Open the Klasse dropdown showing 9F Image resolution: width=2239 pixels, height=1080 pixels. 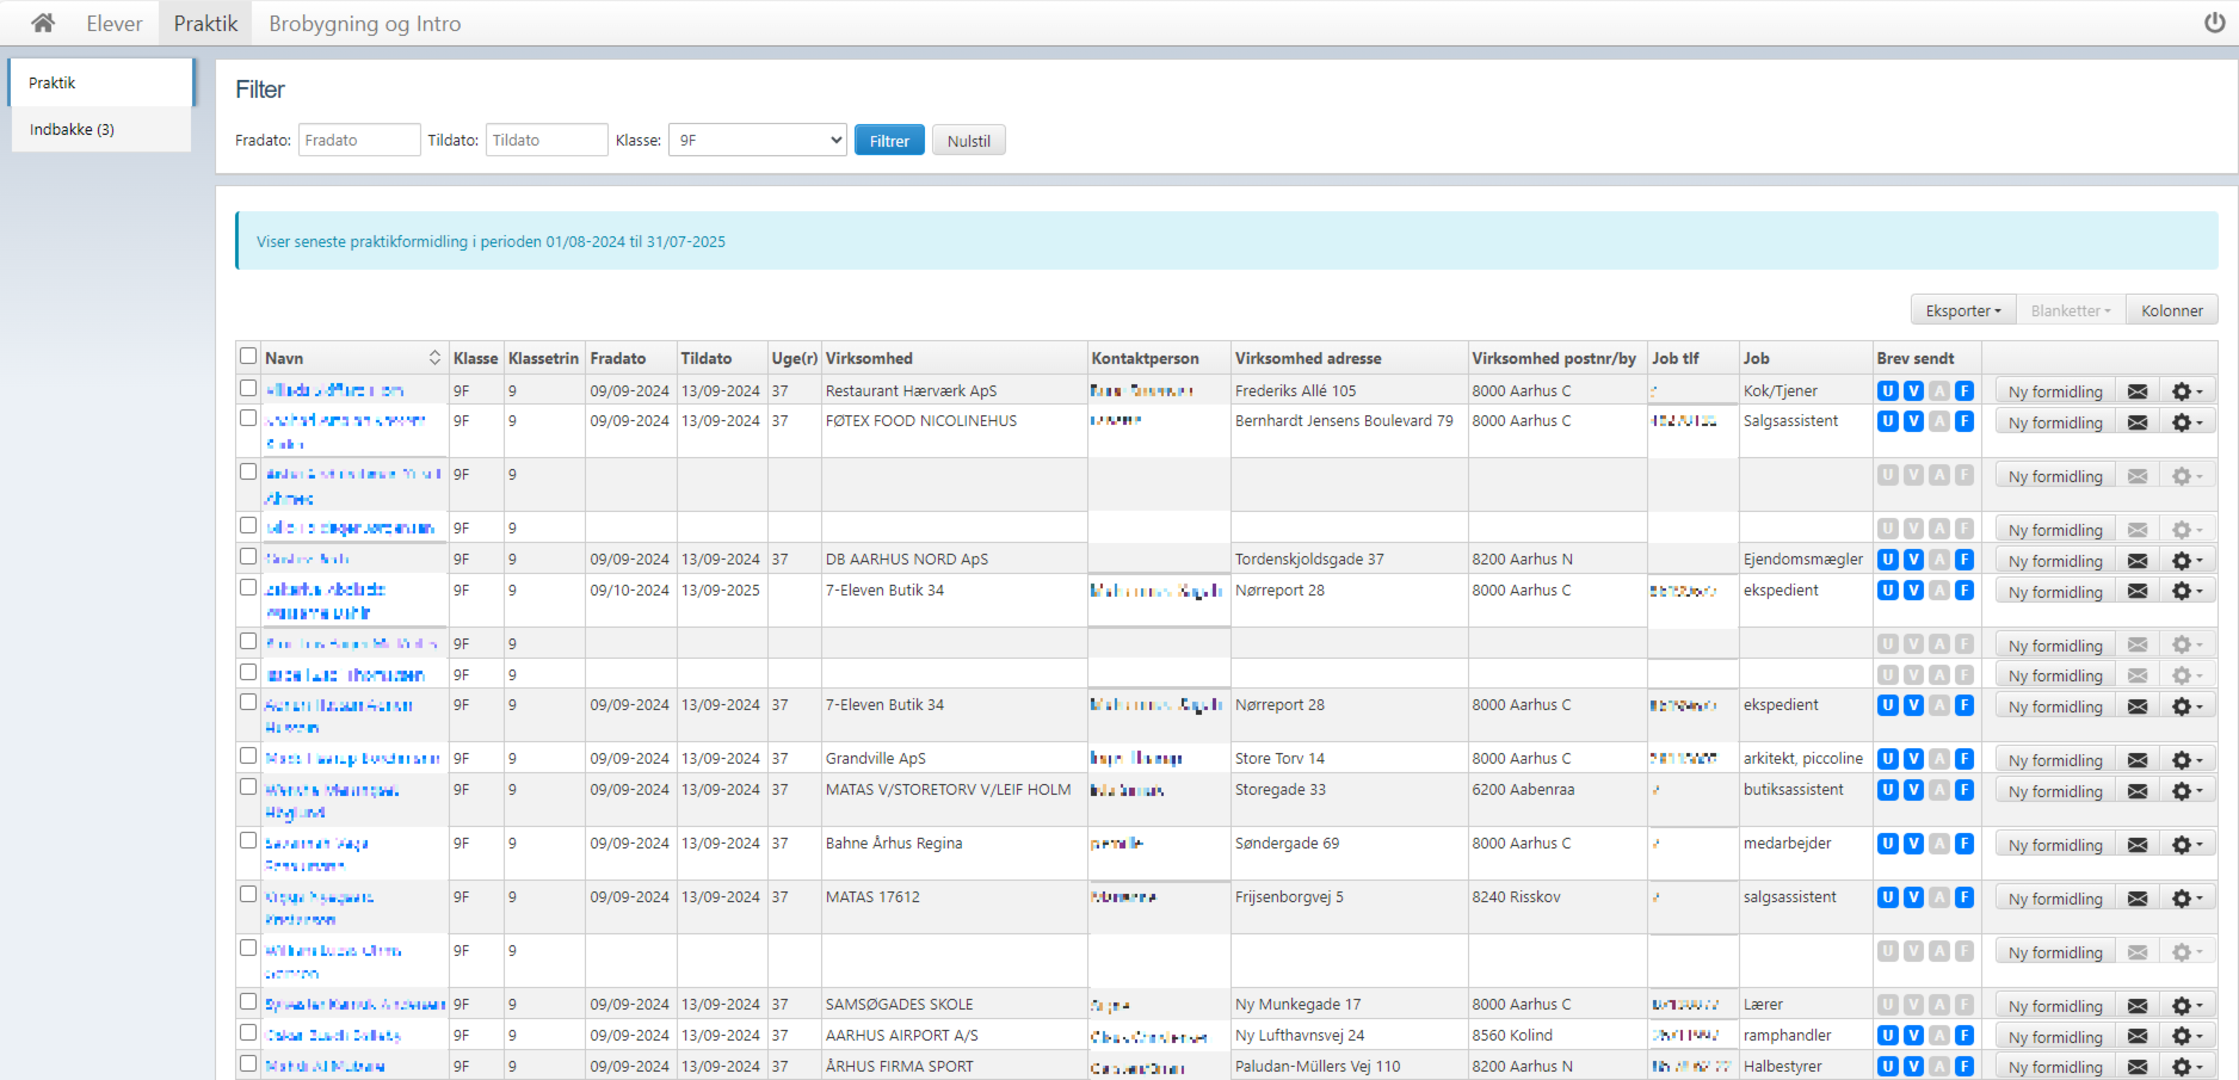pos(757,140)
